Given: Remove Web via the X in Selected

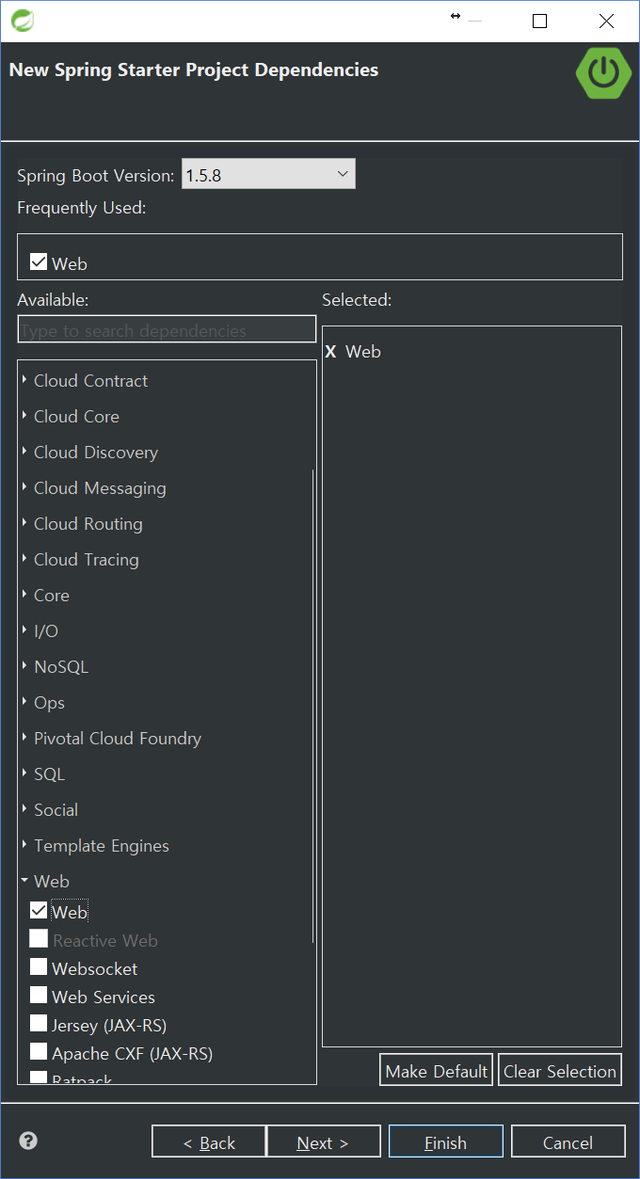Looking at the screenshot, I should click(331, 352).
